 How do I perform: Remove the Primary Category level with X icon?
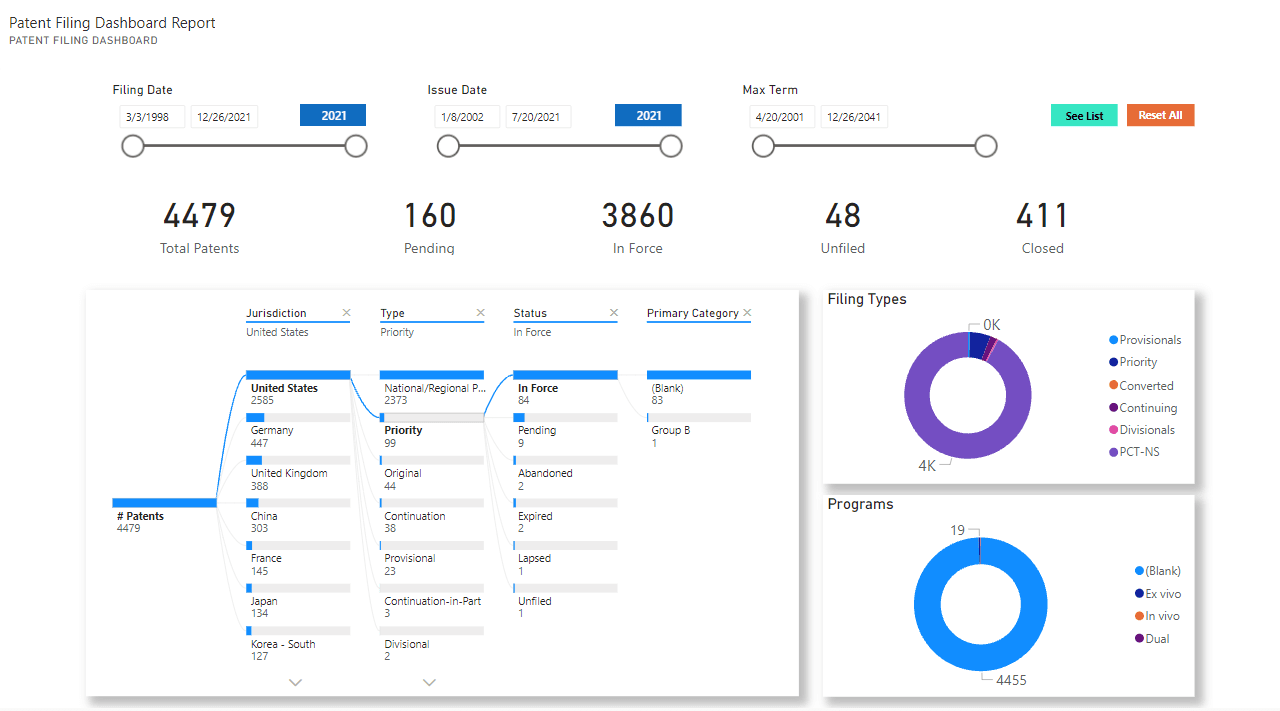747,313
